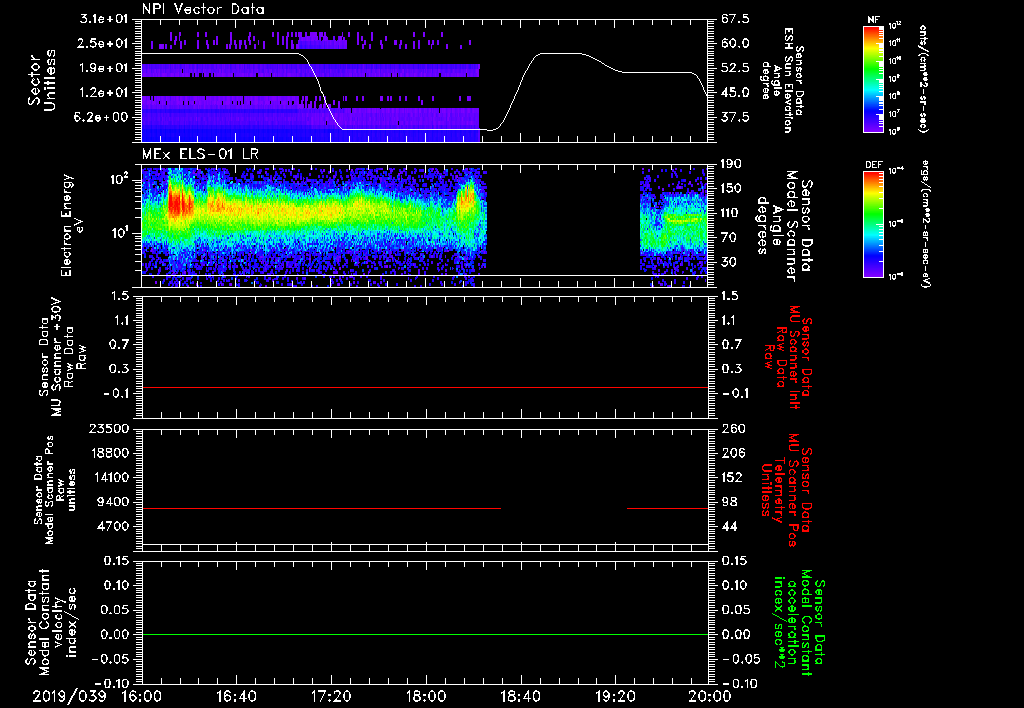This screenshot has height=708, width=1024.
Task: Click the "19:20" time tick label
Action: (615, 696)
